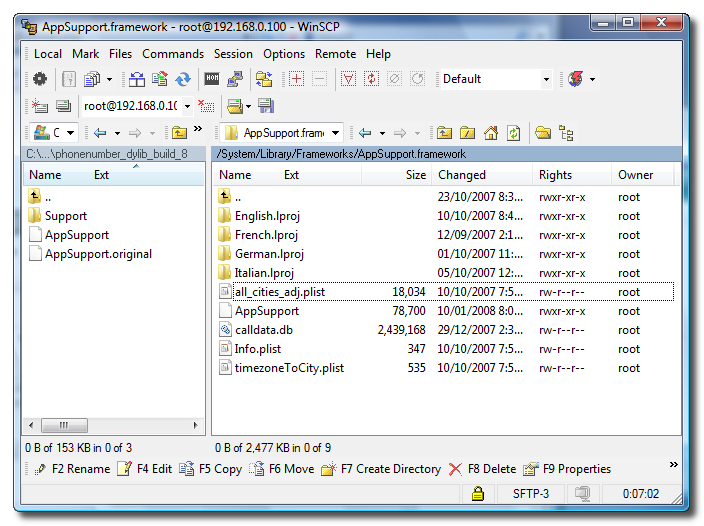
Task: Open the Session menu
Action: click(233, 54)
